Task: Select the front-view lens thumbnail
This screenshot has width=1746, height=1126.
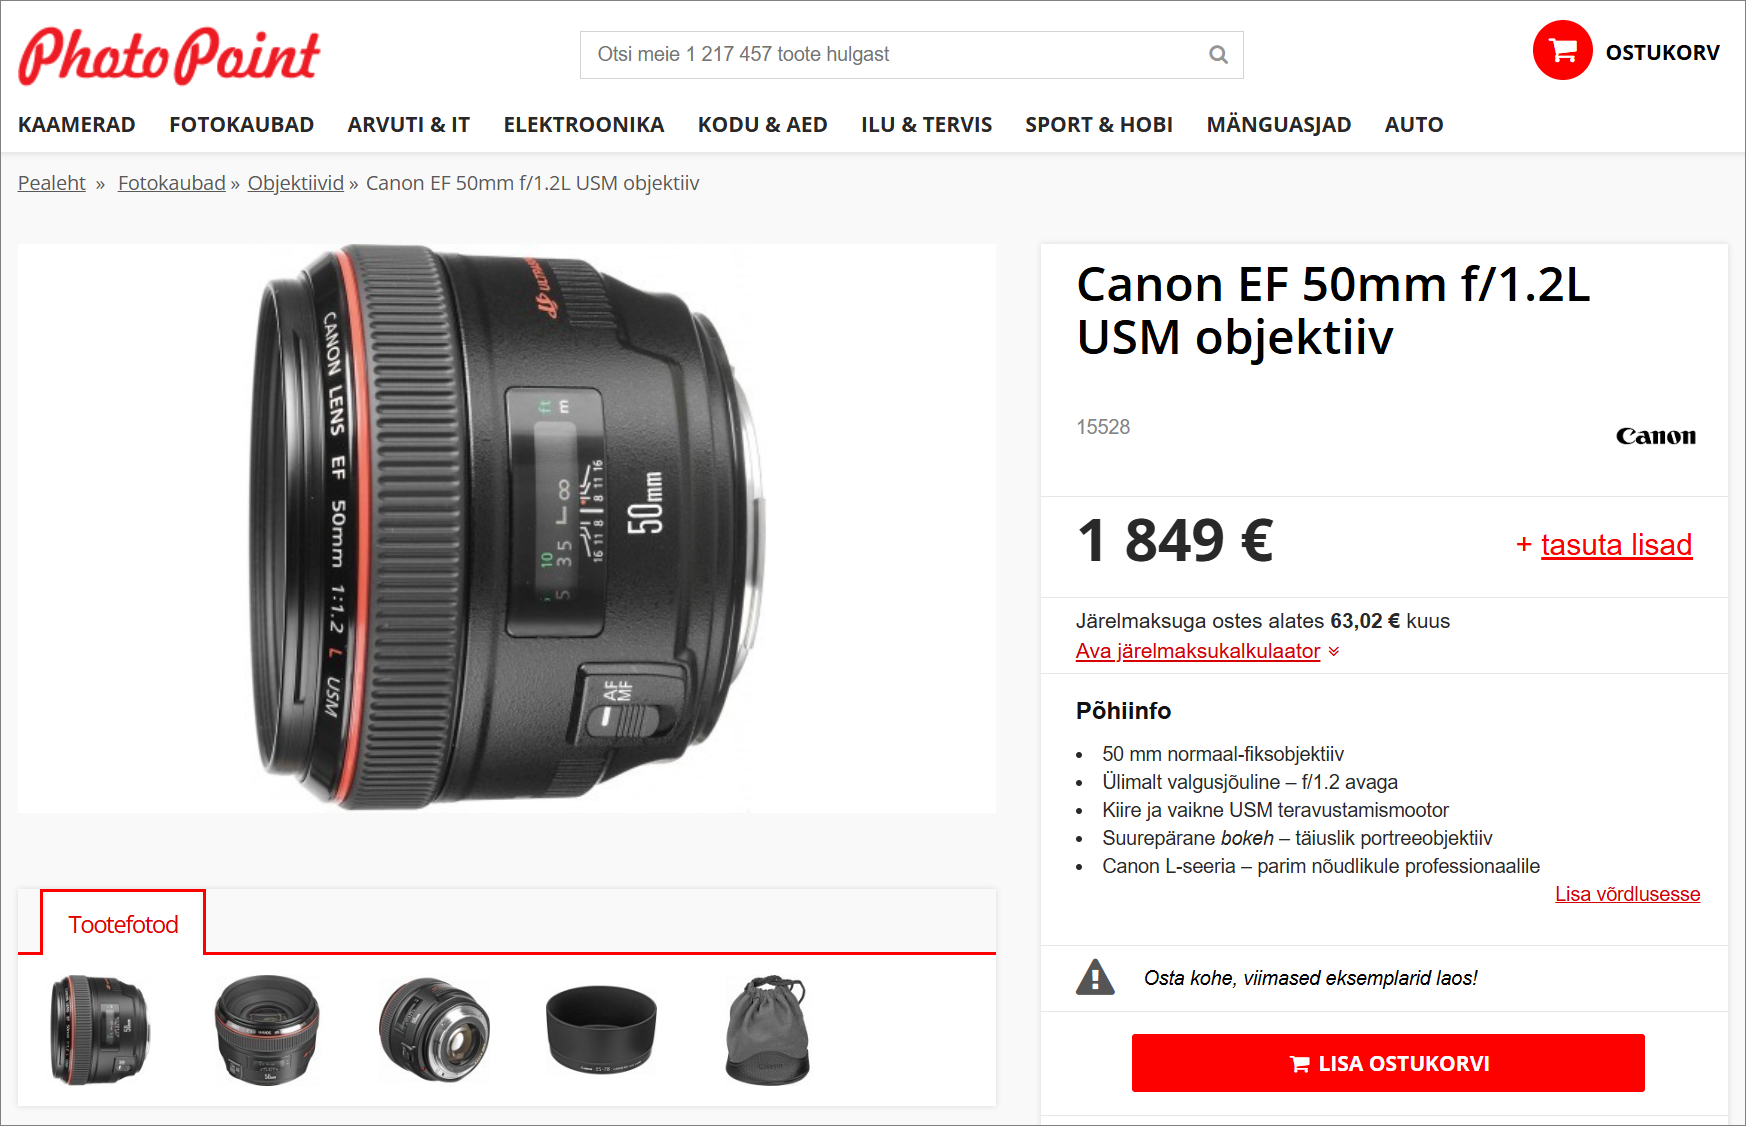Action: [x=267, y=1030]
